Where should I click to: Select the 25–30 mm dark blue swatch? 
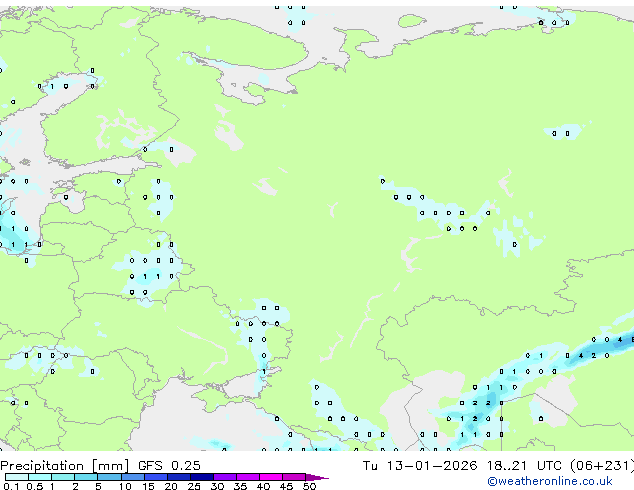pyautogui.click(x=202, y=477)
